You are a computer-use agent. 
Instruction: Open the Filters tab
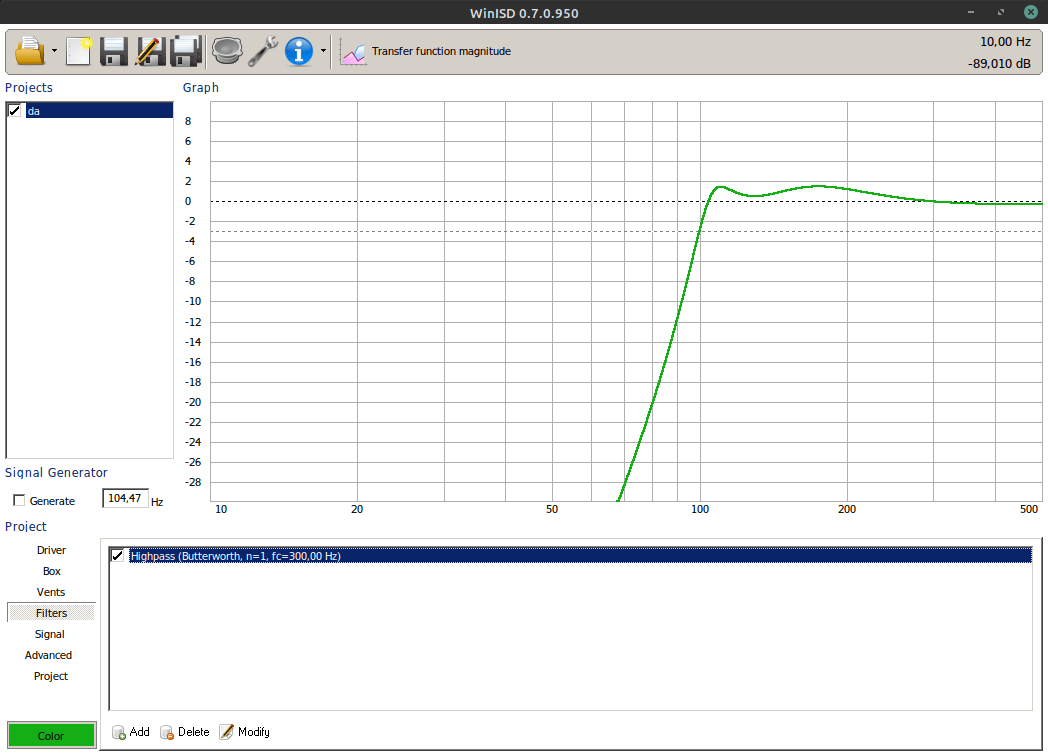(51, 613)
